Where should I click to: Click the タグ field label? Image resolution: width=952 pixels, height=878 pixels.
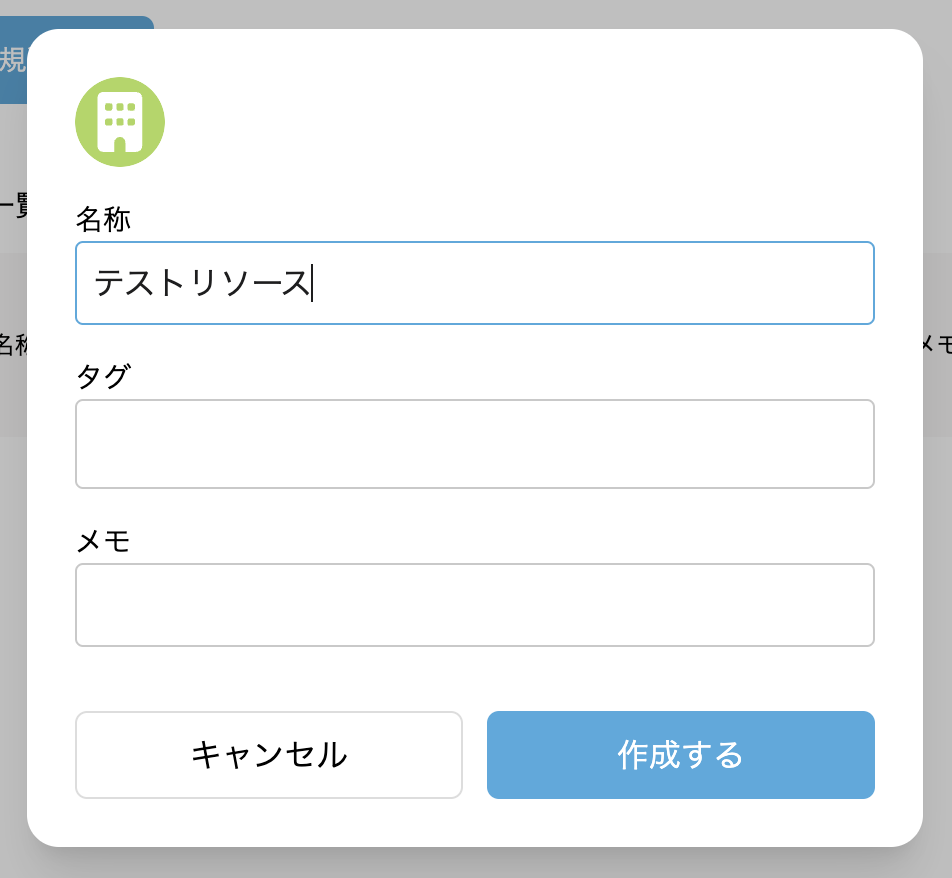[103, 377]
